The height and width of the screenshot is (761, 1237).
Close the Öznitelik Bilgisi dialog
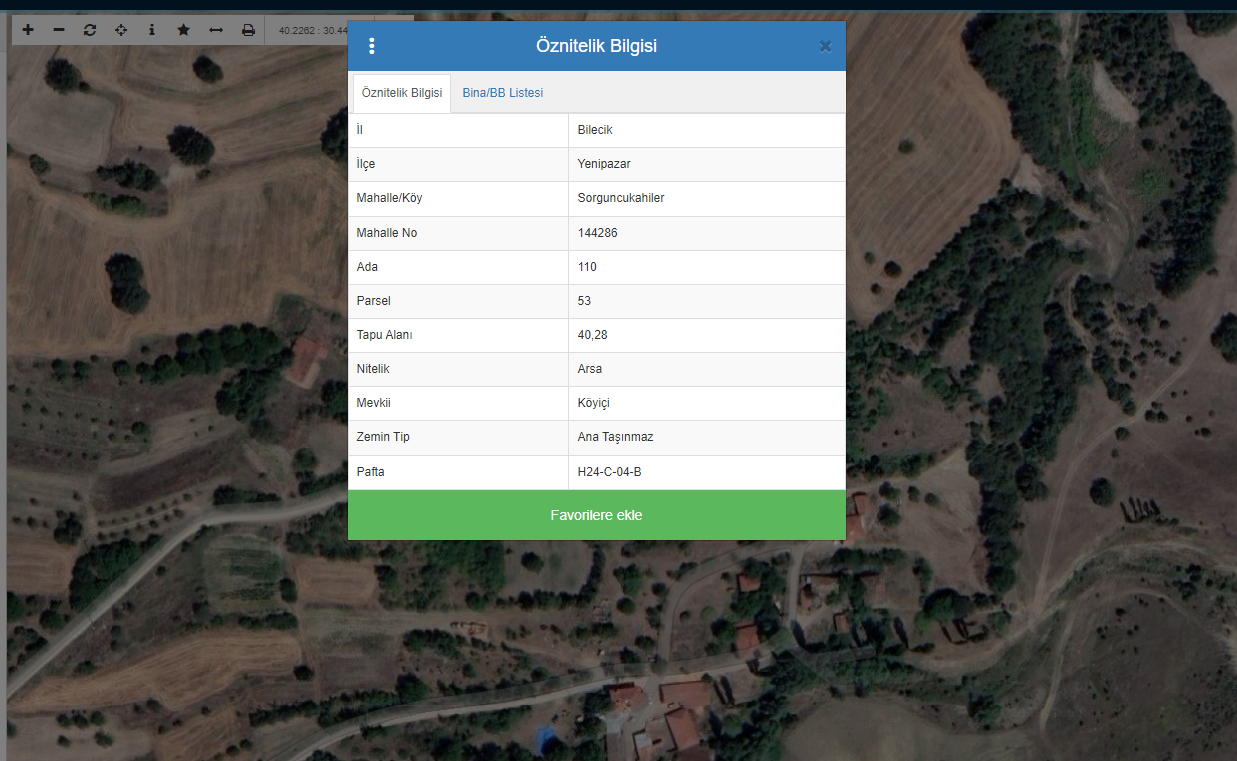[x=825, y=46]
